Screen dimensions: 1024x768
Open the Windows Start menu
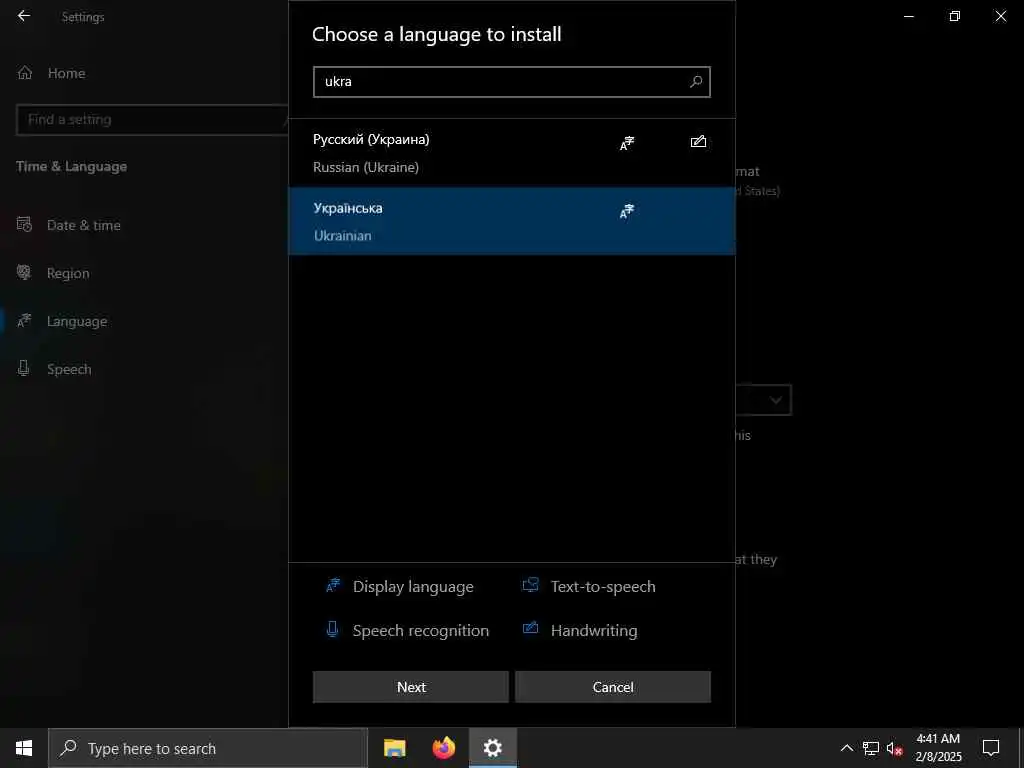click(x=24, y=748)
